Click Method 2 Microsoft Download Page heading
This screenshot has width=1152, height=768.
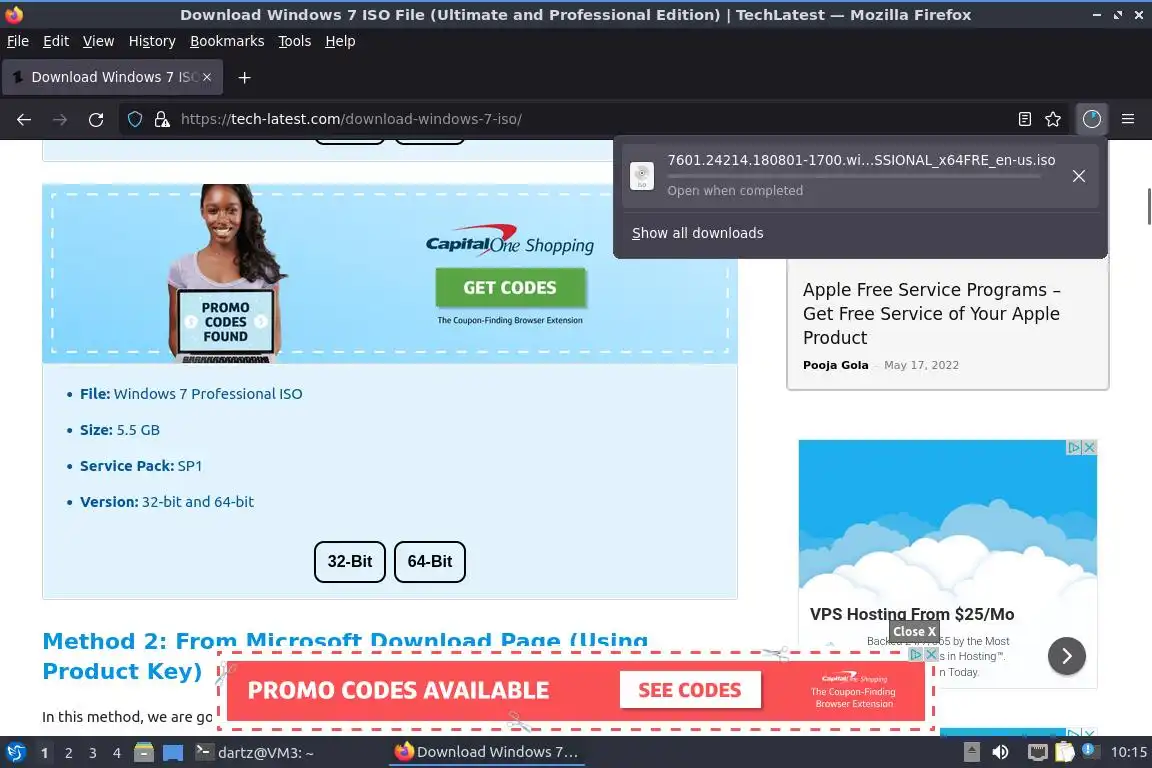click(345, 656)
